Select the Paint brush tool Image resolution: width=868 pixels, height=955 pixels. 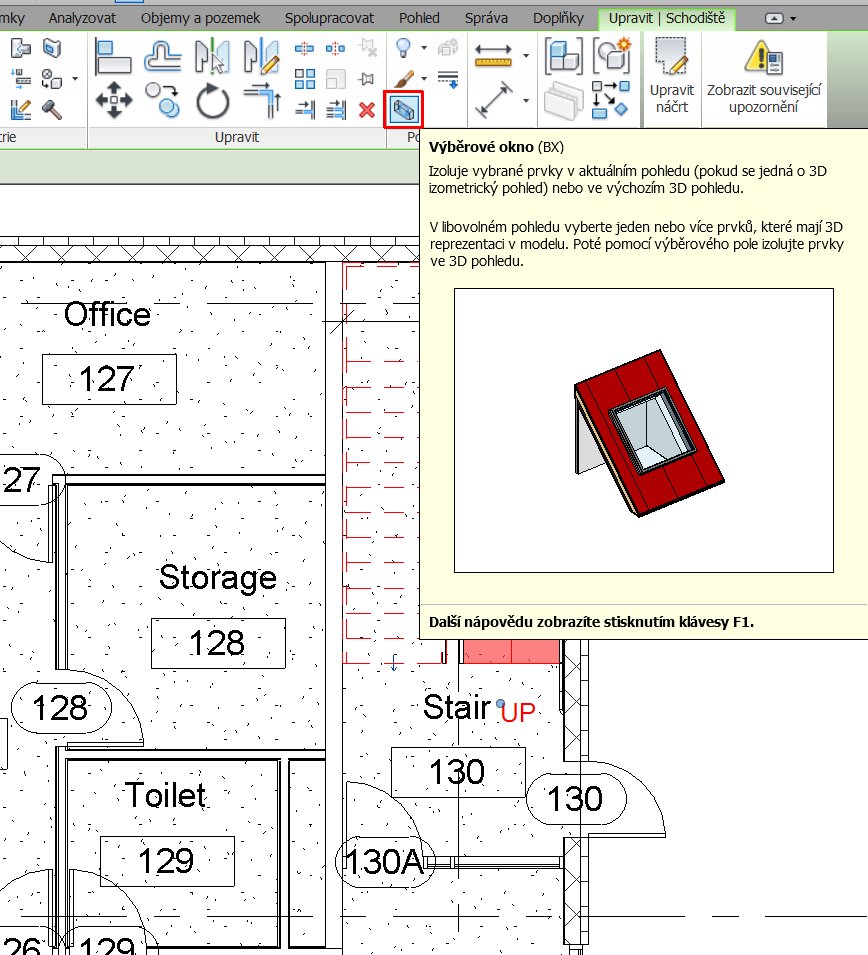pyautogui.click(x=404, y=79)
